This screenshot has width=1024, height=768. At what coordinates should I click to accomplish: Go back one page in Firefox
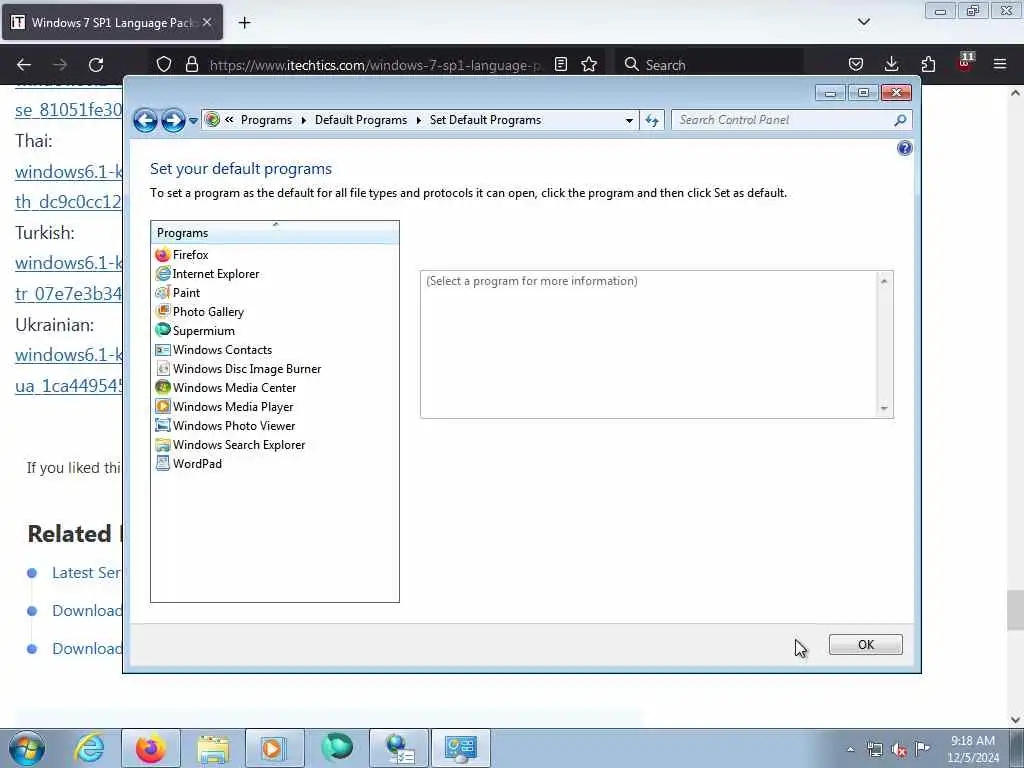pos(24,65)
